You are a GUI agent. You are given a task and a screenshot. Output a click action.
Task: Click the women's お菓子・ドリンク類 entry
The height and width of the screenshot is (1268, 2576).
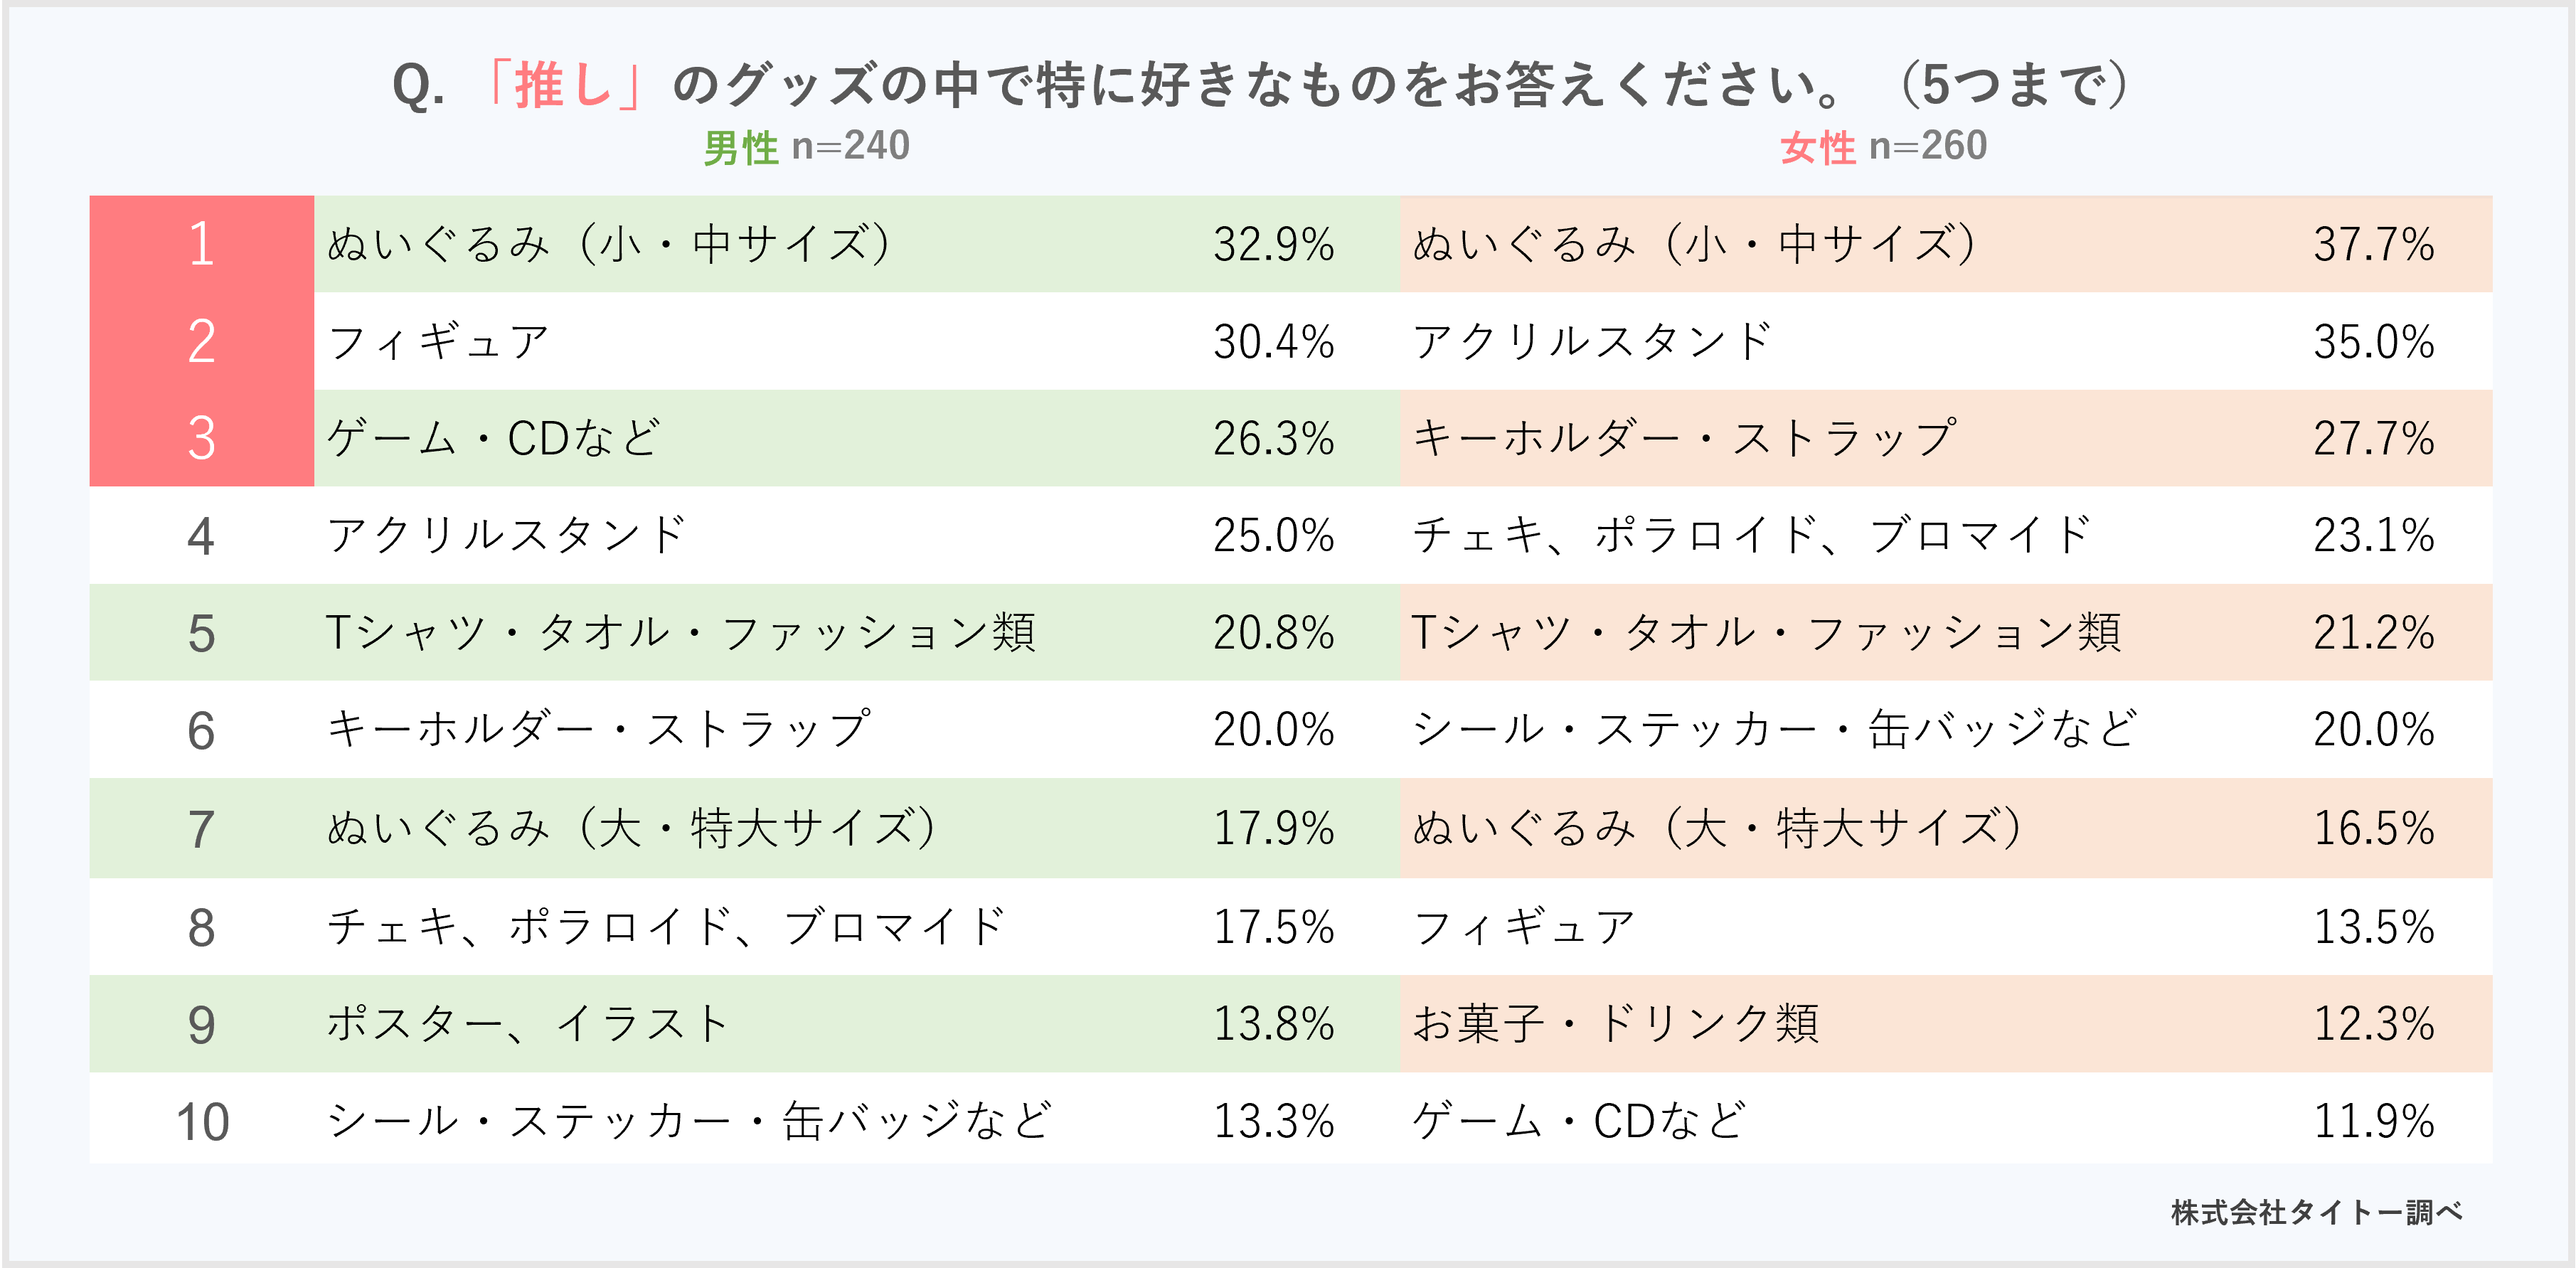(x=1615, y=1024)
